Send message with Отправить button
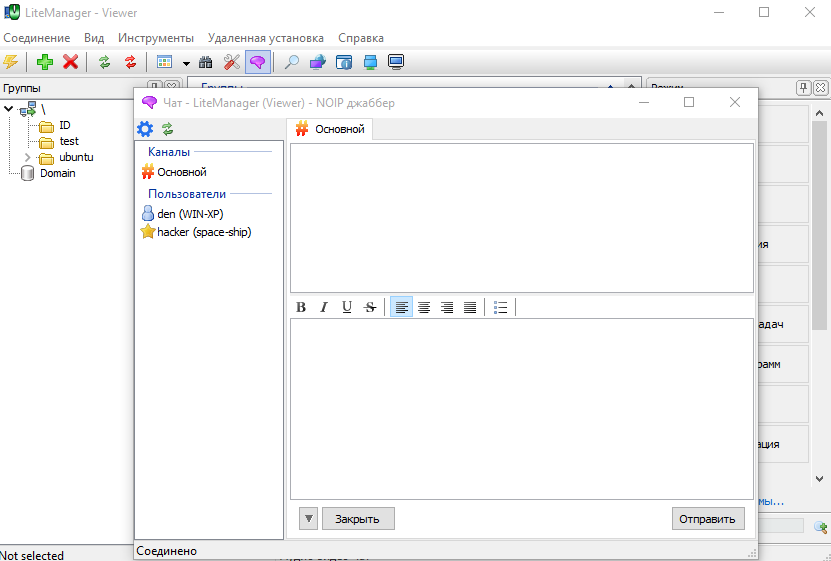Viewport: 831px width, 561px height. pyautogui.click(x=708, y=519)
